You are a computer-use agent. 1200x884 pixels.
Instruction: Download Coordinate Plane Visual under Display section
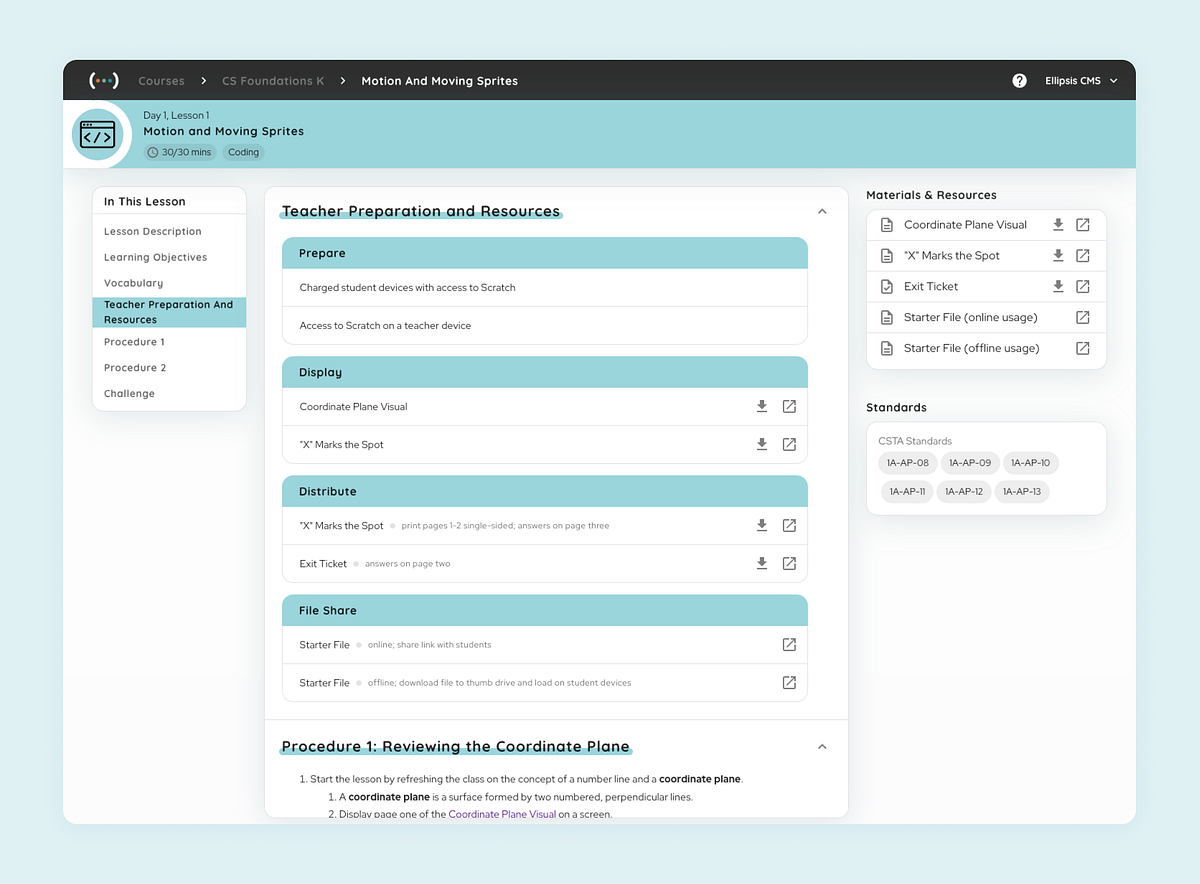(x=762, y=406)
